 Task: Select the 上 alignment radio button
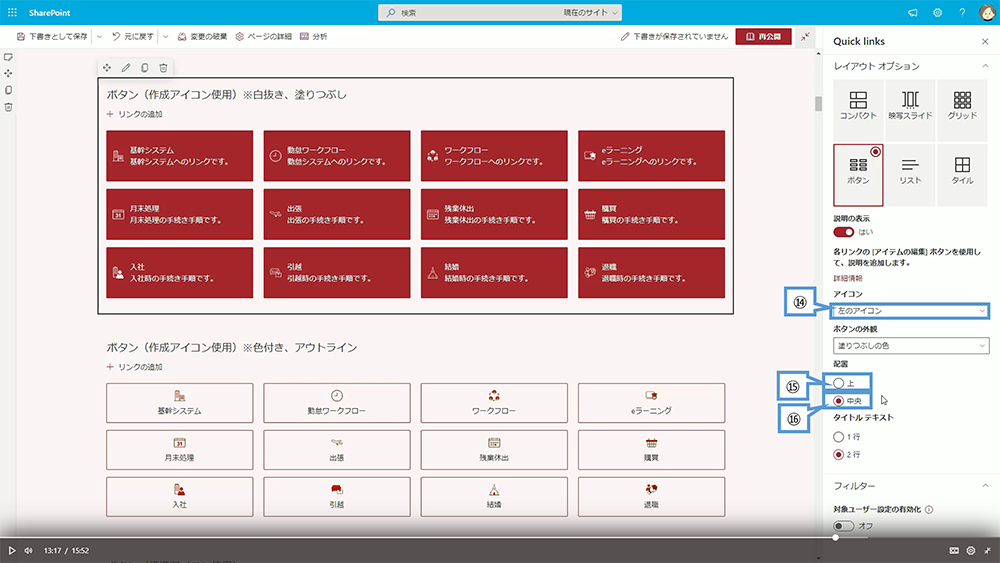pyautogui.click(x=839, y=383)
